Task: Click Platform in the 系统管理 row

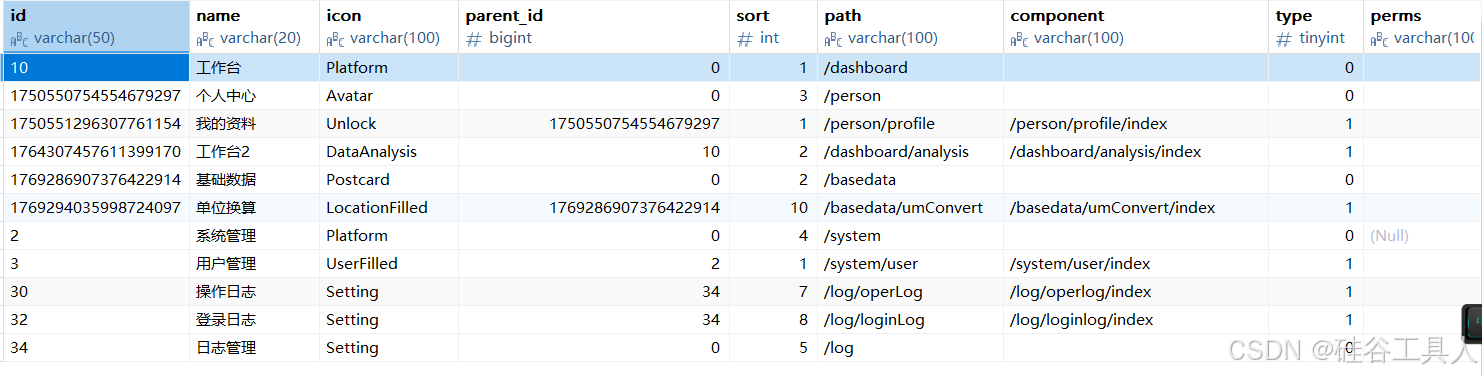Action: tap(389, 236)
